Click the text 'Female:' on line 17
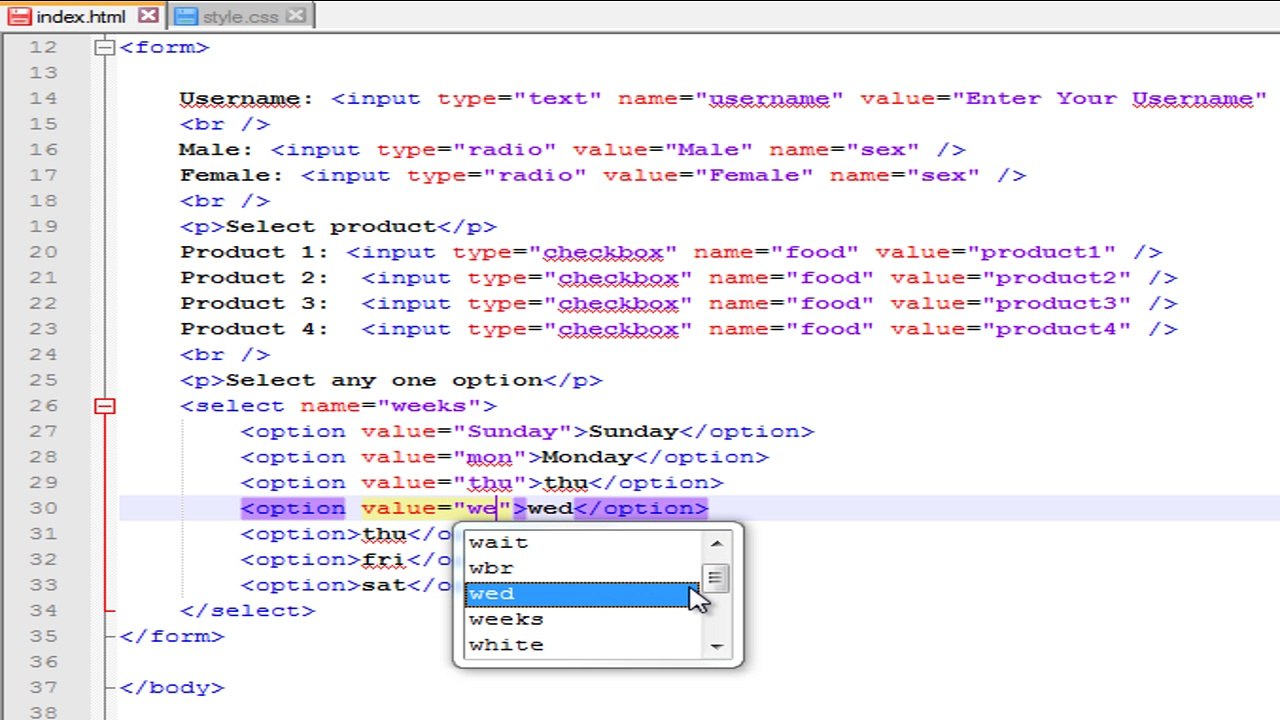Viewport: 1280px width, 720px height. pos(231,175)
